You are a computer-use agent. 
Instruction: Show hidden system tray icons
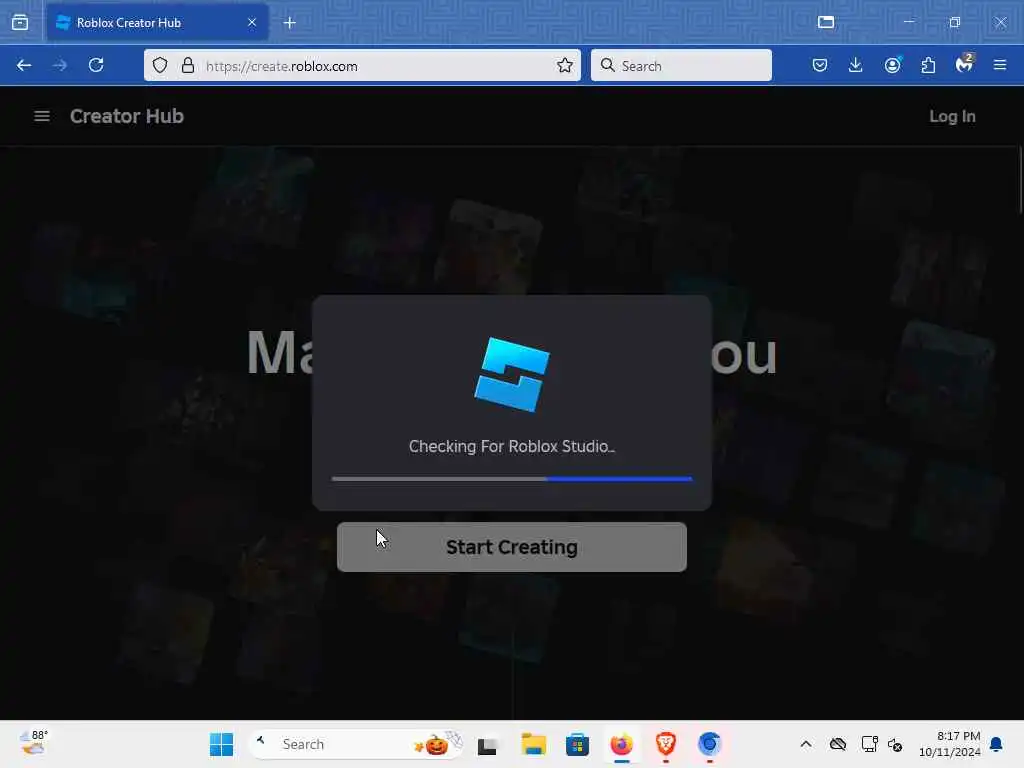[x=806, y=744]
